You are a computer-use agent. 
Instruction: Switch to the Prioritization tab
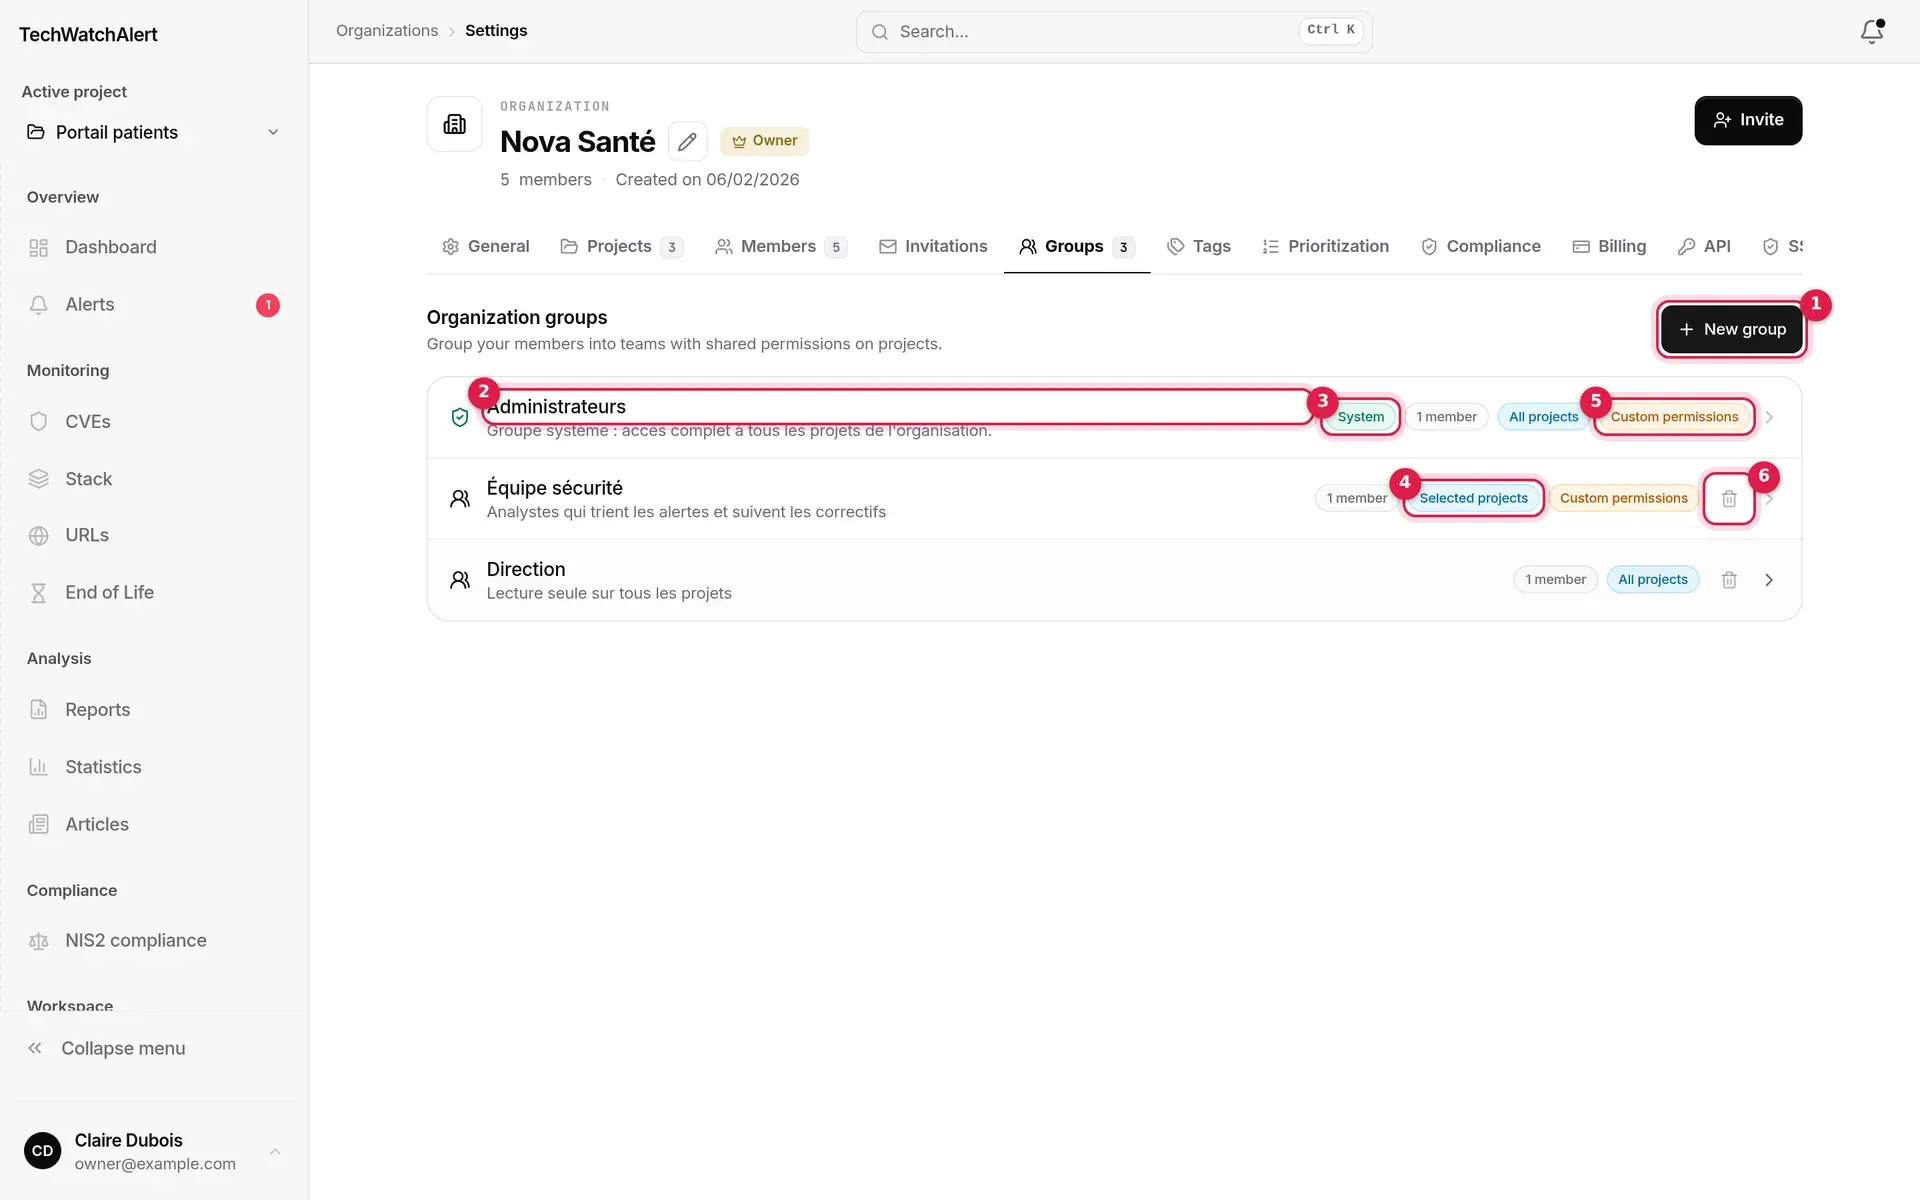[x=1325, y=247]
